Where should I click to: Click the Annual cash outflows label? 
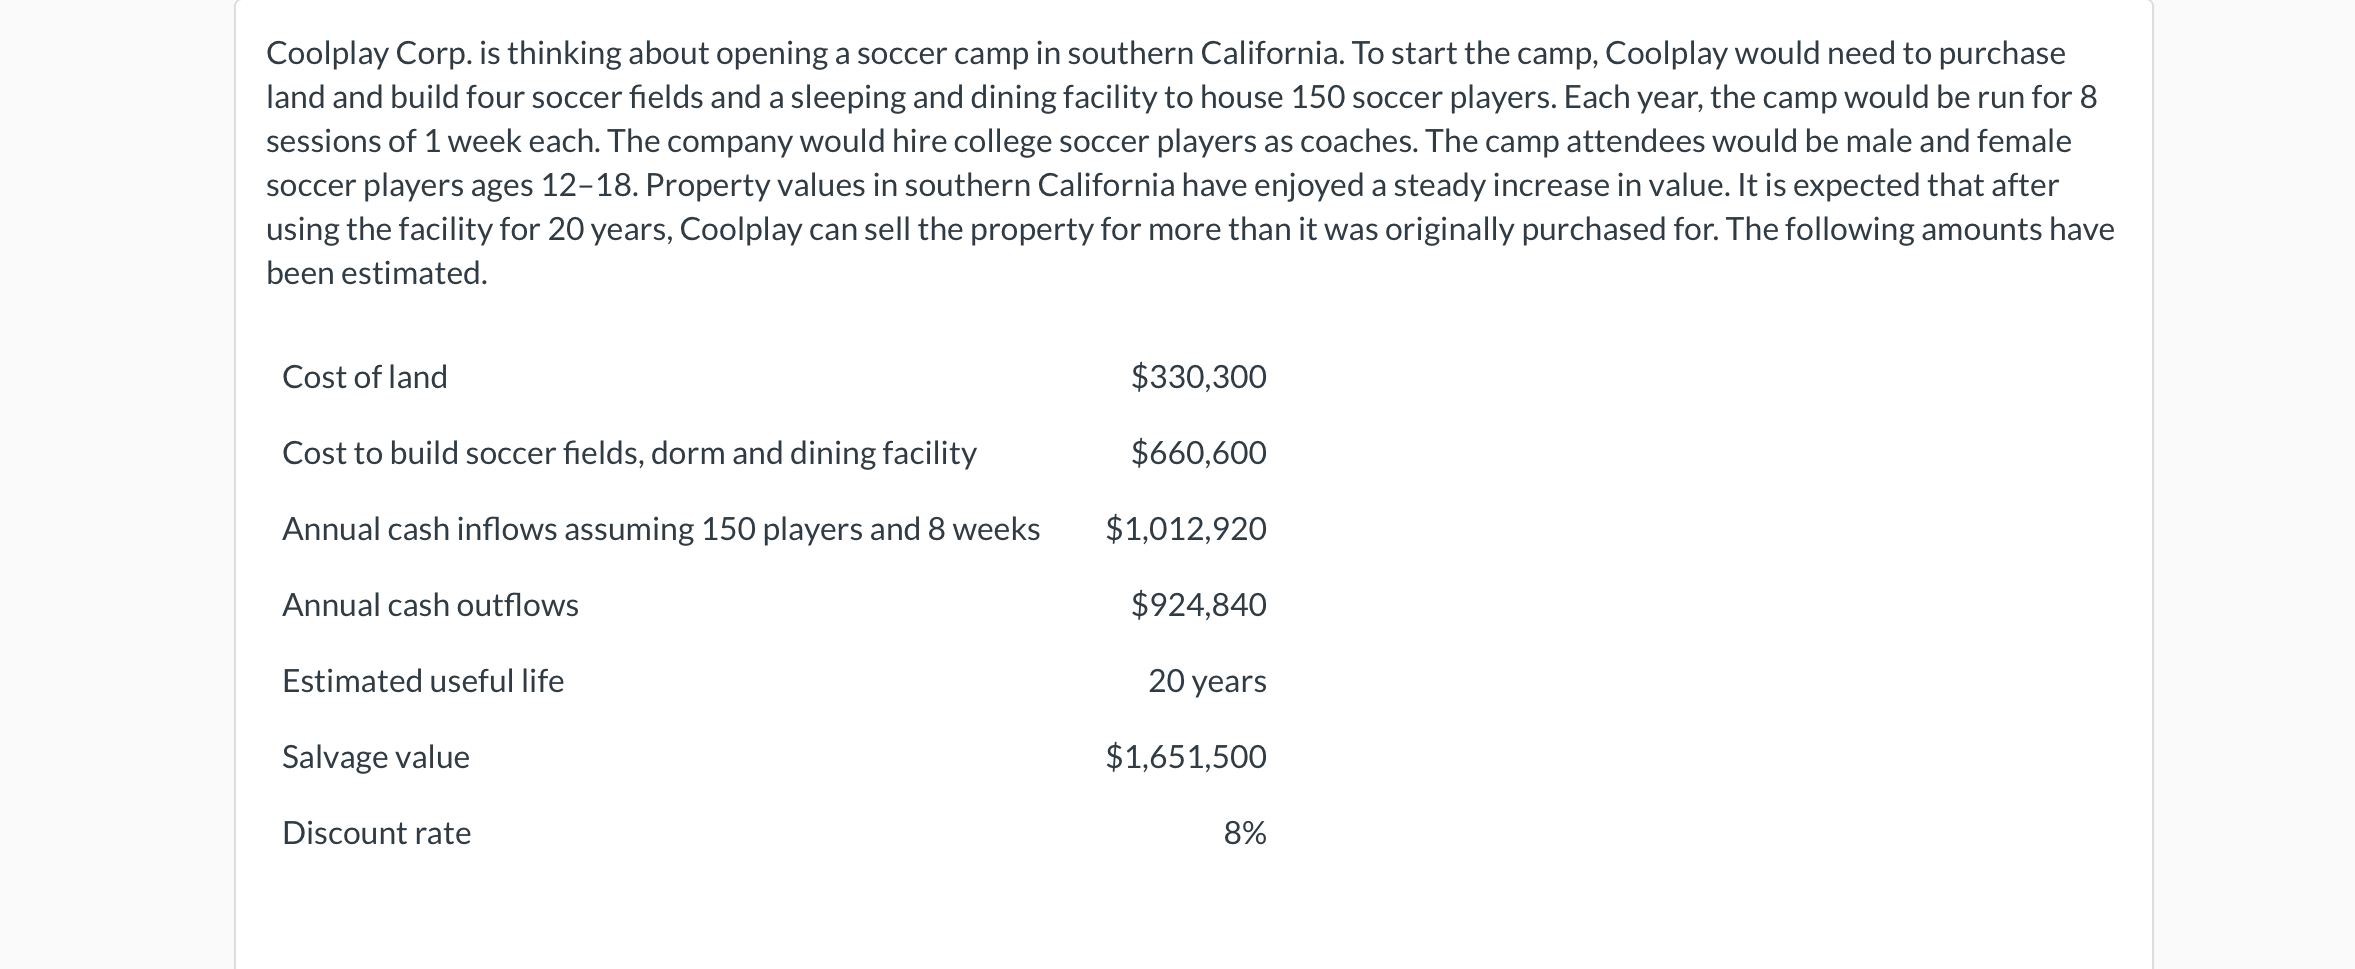[x=430, y=605]
